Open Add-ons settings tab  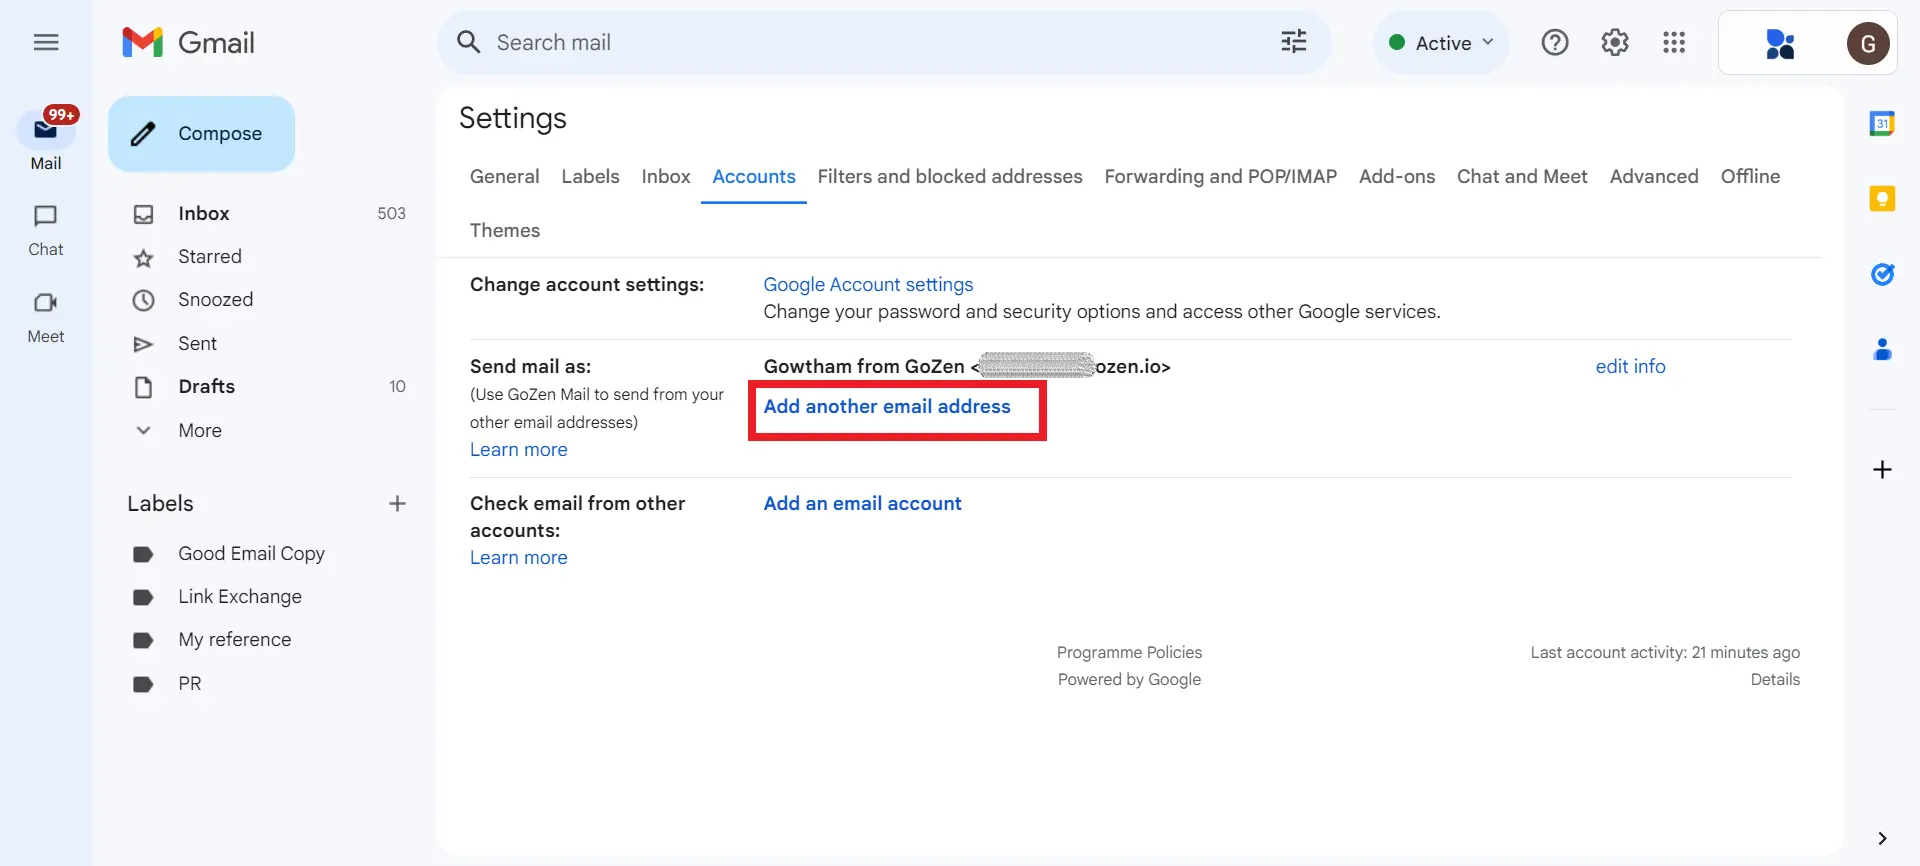(x=1397, y=176)
